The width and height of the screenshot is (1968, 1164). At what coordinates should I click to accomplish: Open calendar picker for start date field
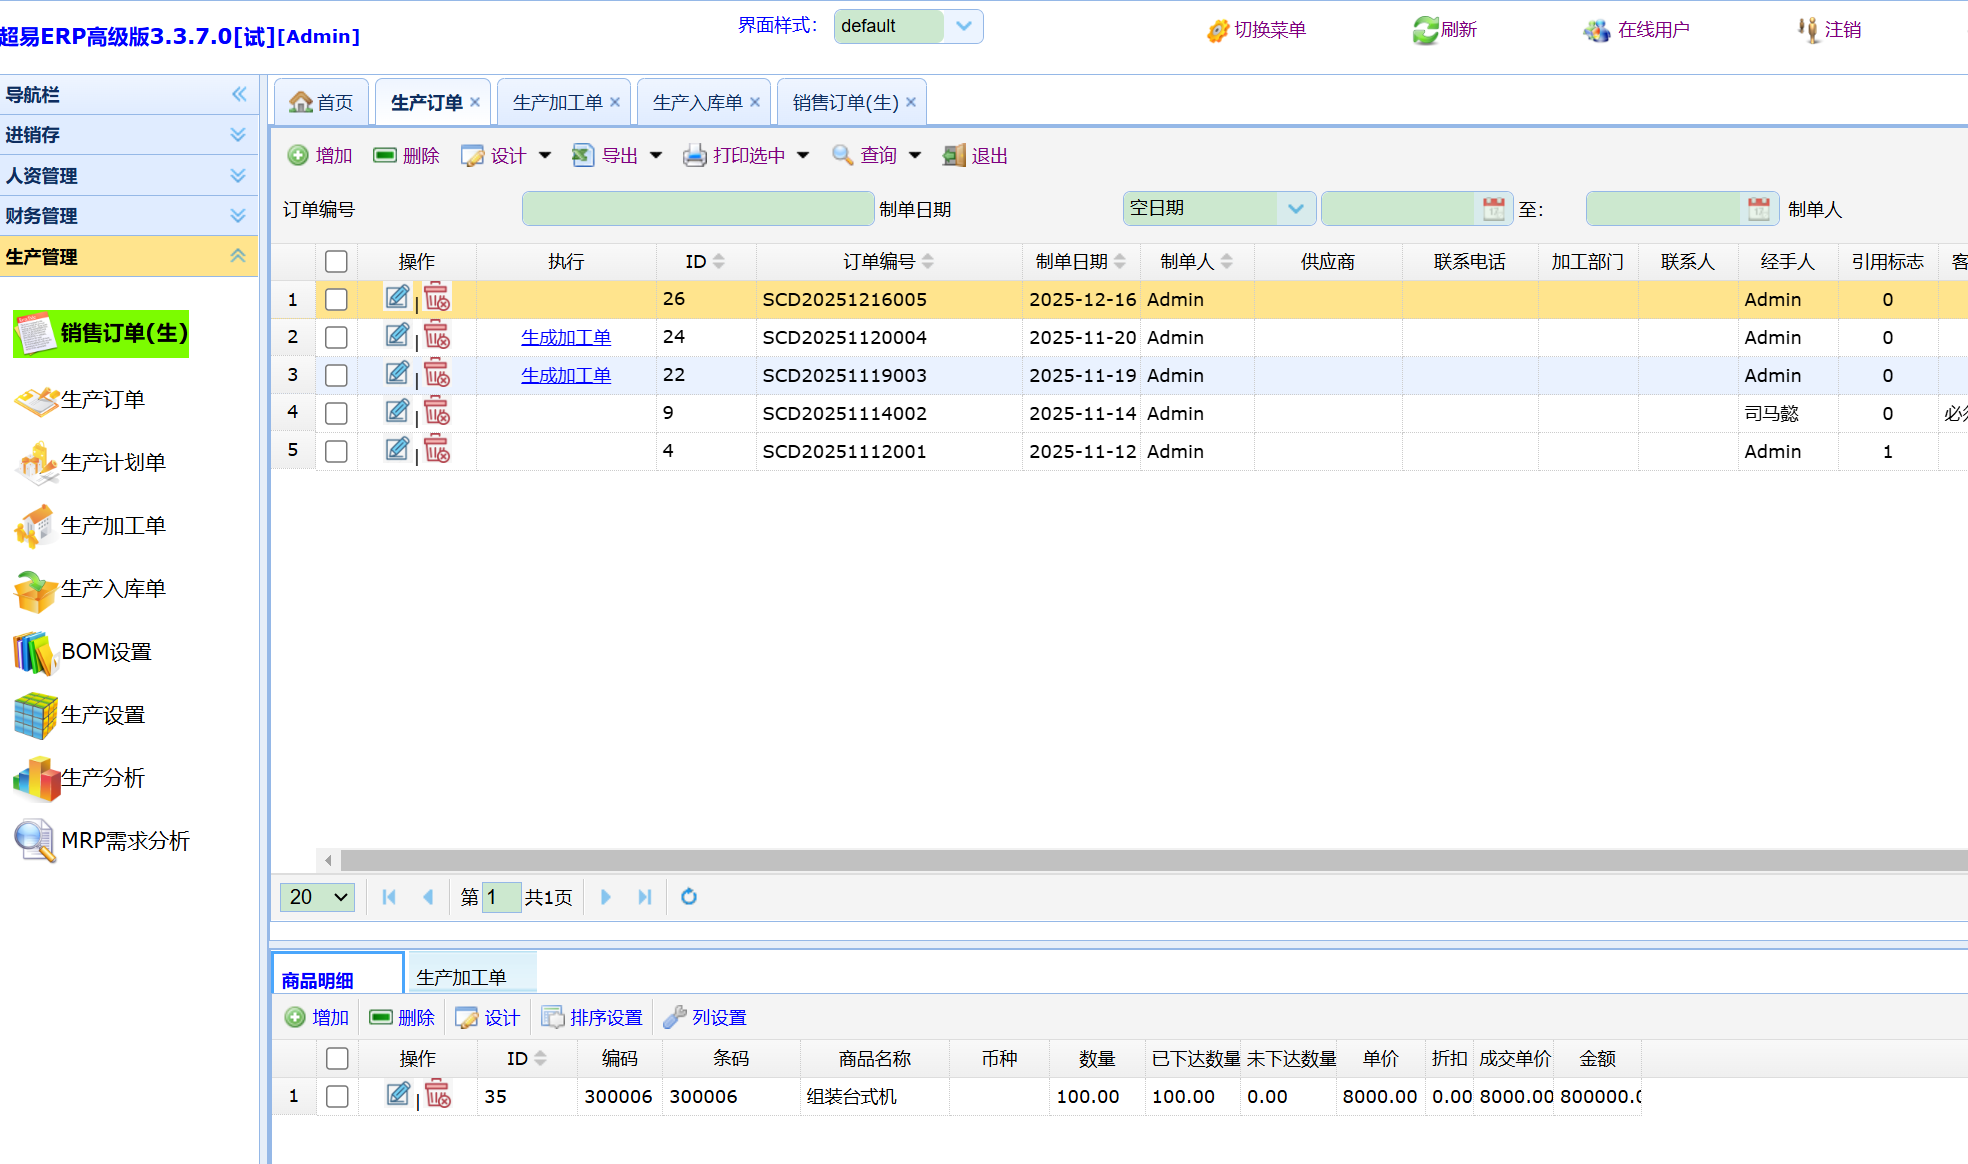(1493, 209)
